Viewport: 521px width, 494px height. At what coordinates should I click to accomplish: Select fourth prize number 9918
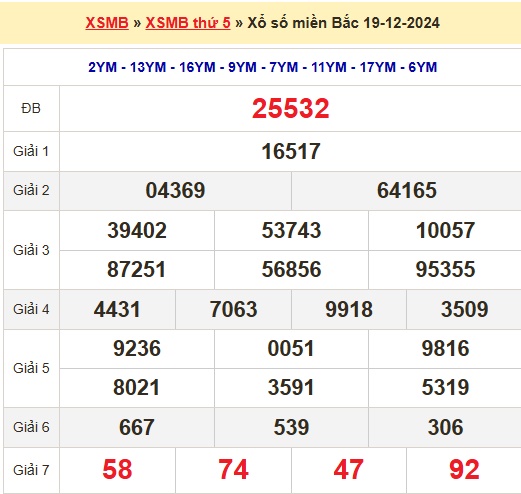[x=349, y=309]
